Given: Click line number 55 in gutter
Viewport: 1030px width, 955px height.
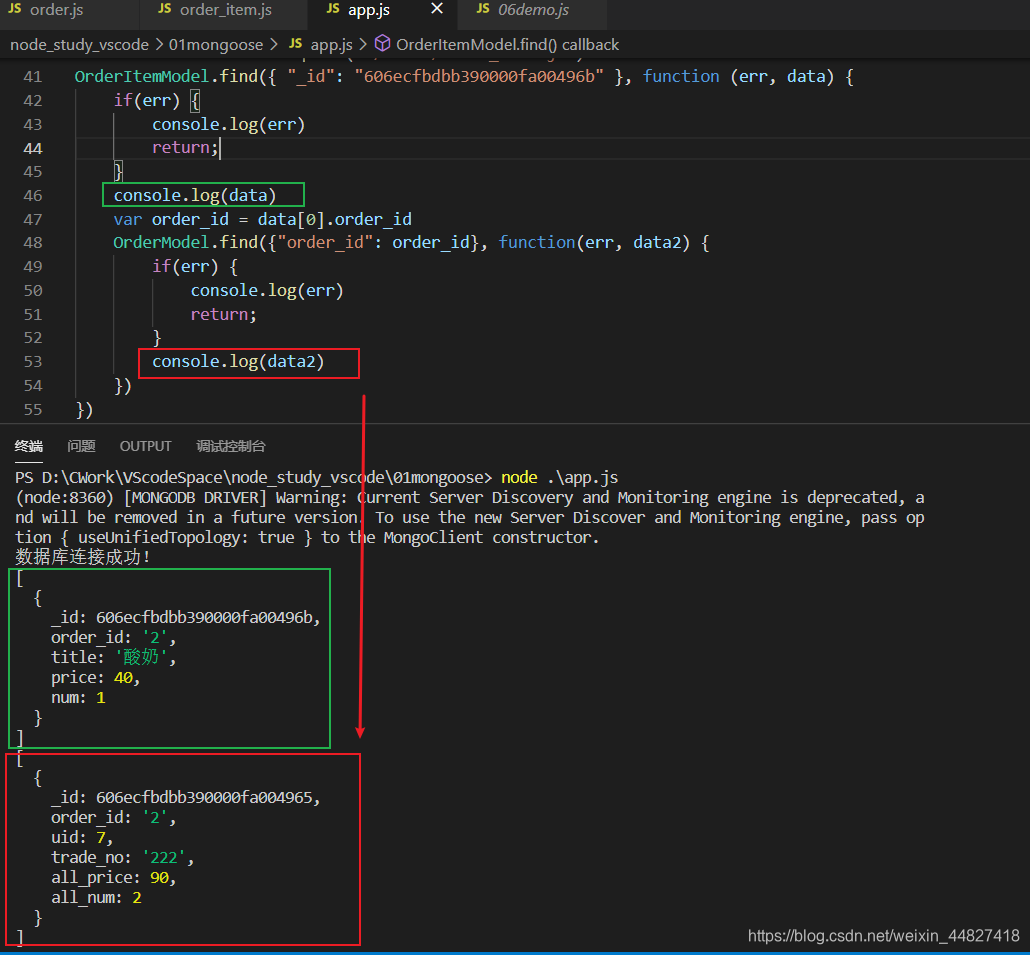Looking at the screenshot, I should click(x=33, y=410).
